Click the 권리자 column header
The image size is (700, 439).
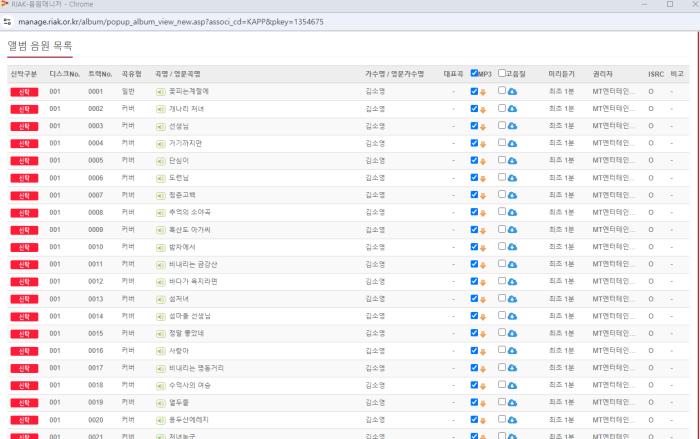coord(602,74)
